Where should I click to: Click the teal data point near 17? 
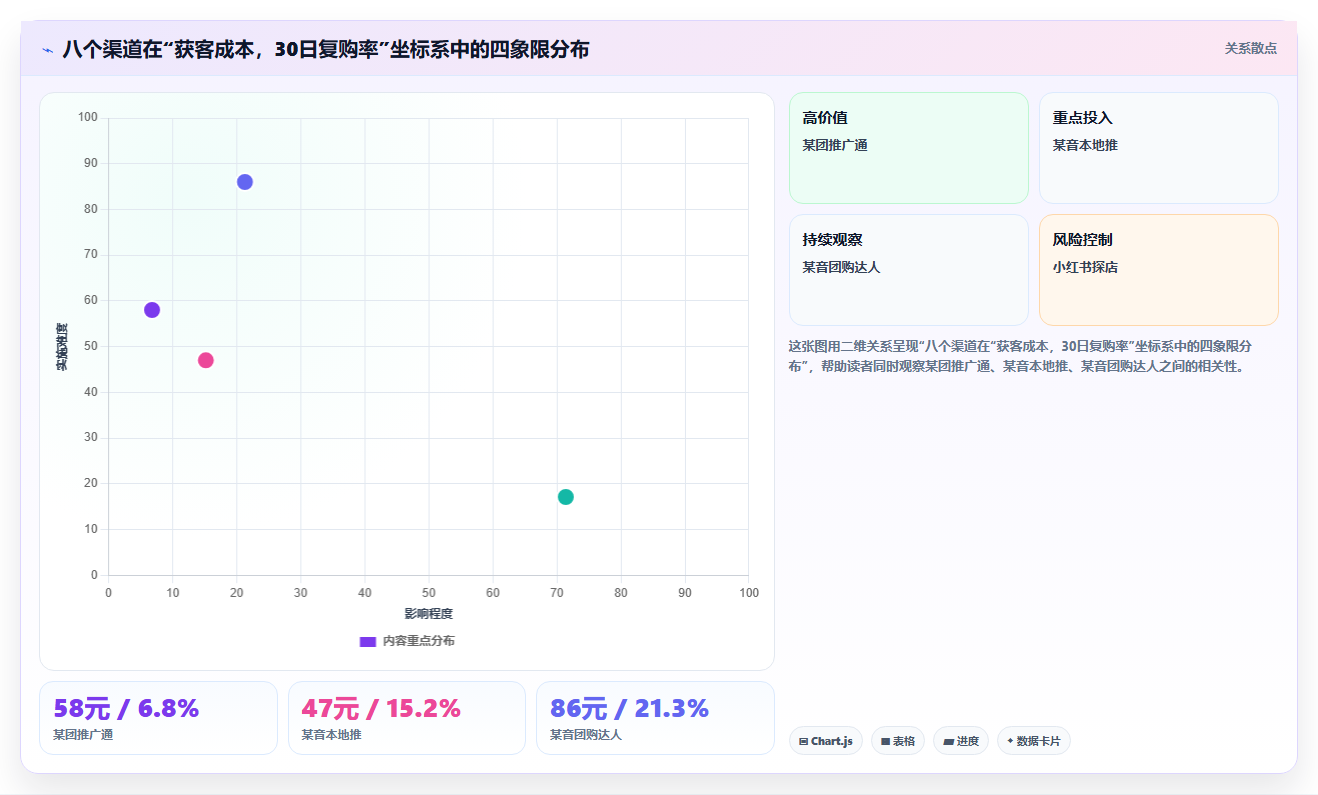click(x=566, y=497)
